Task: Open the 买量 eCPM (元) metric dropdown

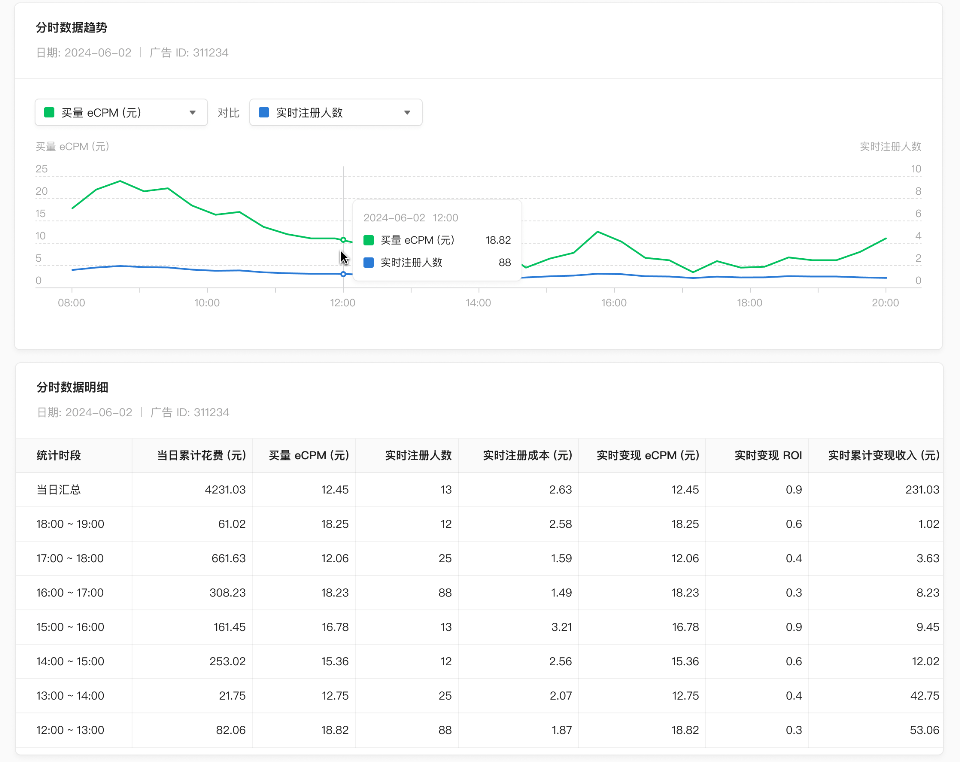Action: (x=121, y=113)
